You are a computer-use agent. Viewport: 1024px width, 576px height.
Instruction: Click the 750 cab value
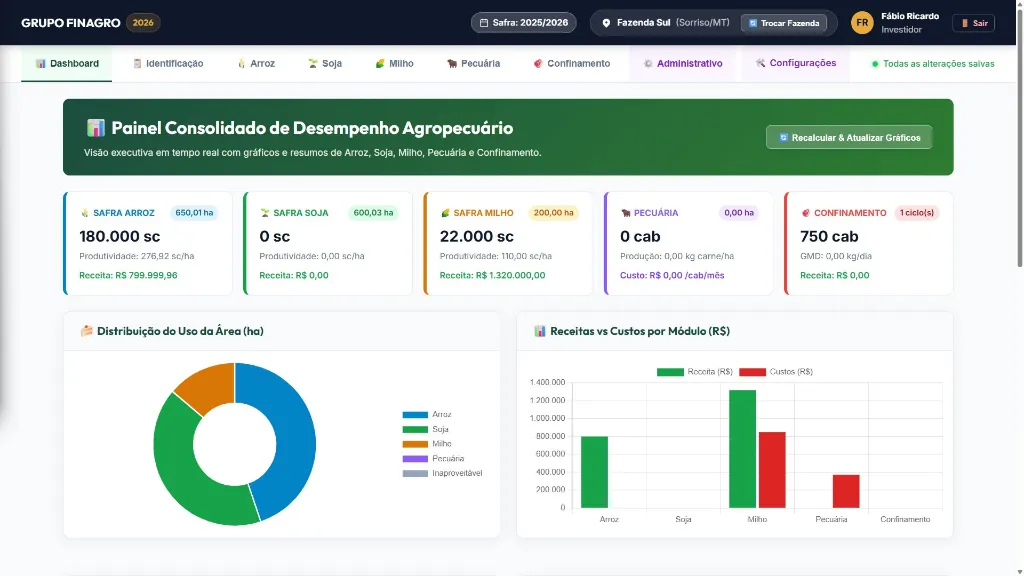(x=829, y=236)
